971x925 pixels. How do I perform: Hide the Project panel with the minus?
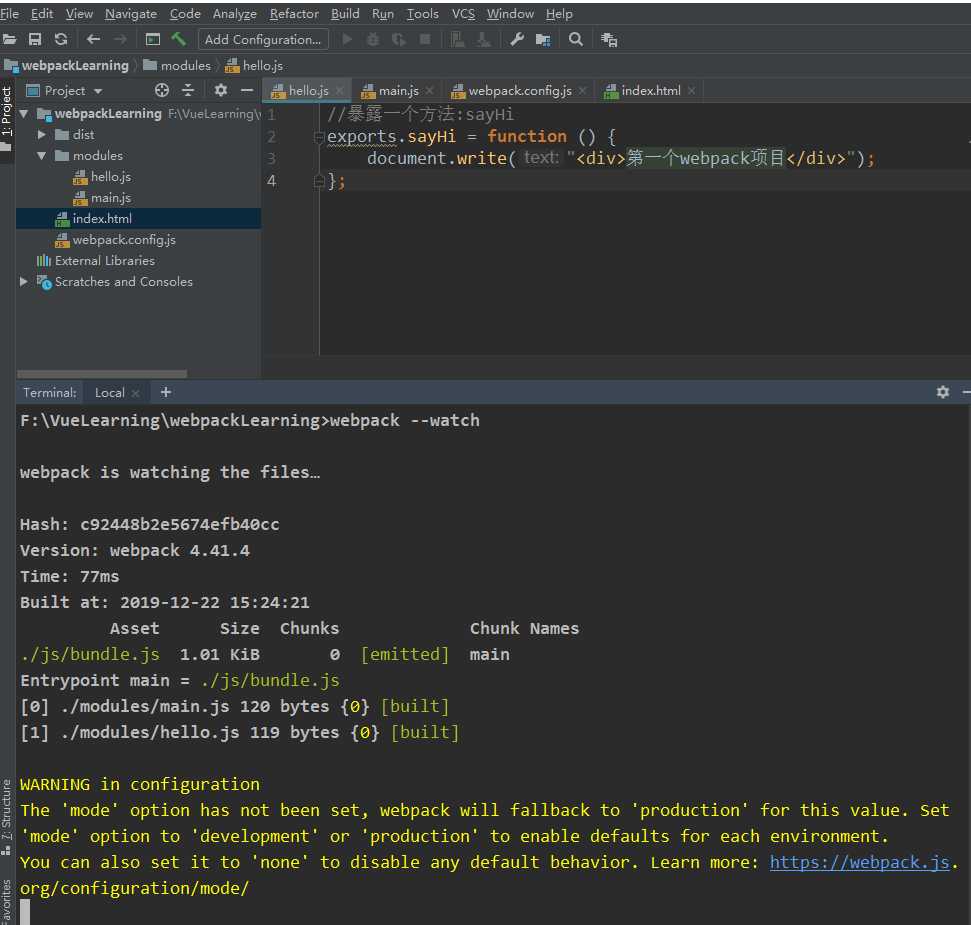(247, 90)
